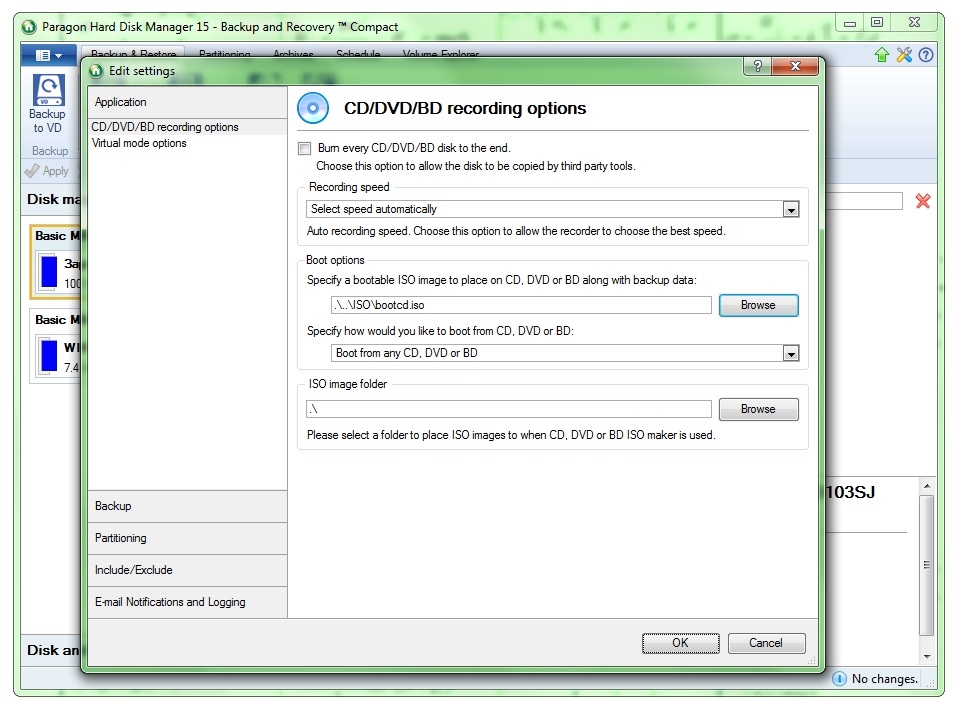Click the info icon beside No changes

coord(839,679)
